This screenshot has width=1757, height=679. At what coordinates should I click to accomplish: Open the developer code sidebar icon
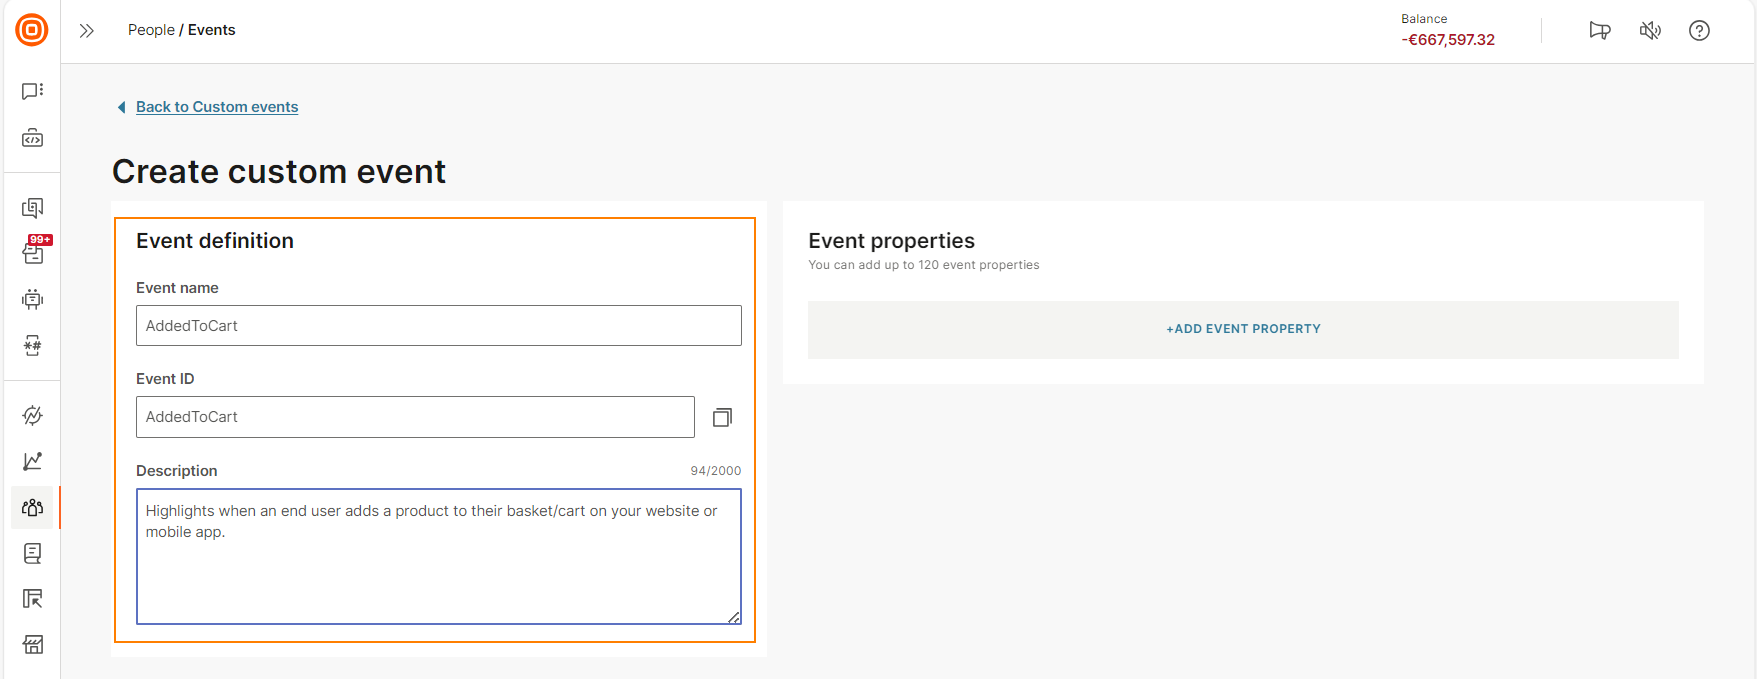tap(32, 138)
